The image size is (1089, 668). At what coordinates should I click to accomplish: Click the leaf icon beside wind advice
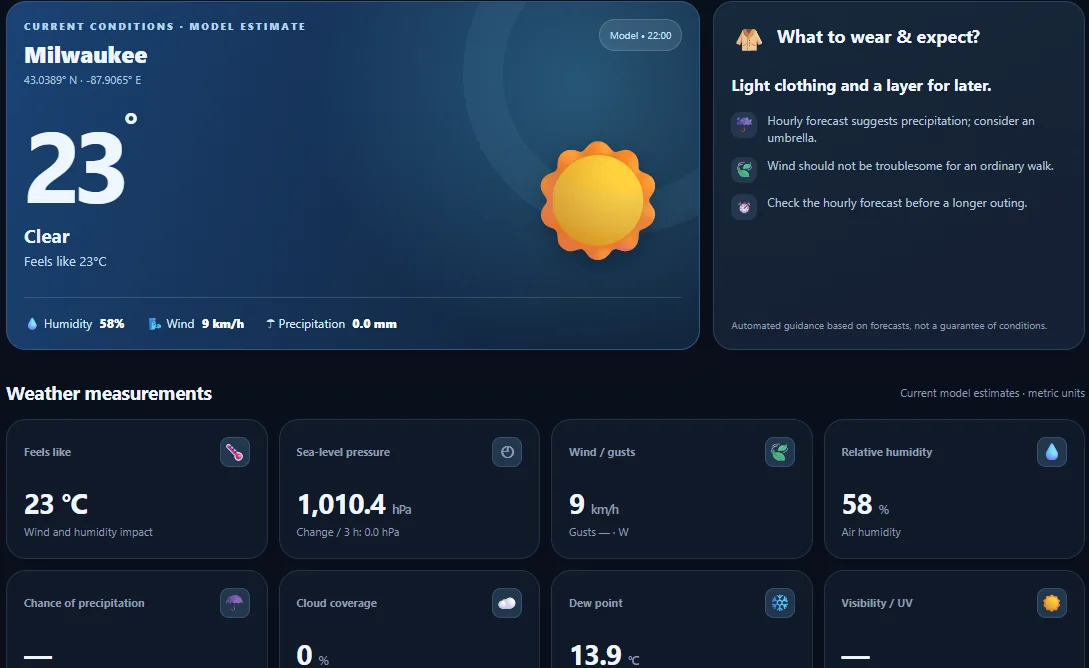pos(744,169)
